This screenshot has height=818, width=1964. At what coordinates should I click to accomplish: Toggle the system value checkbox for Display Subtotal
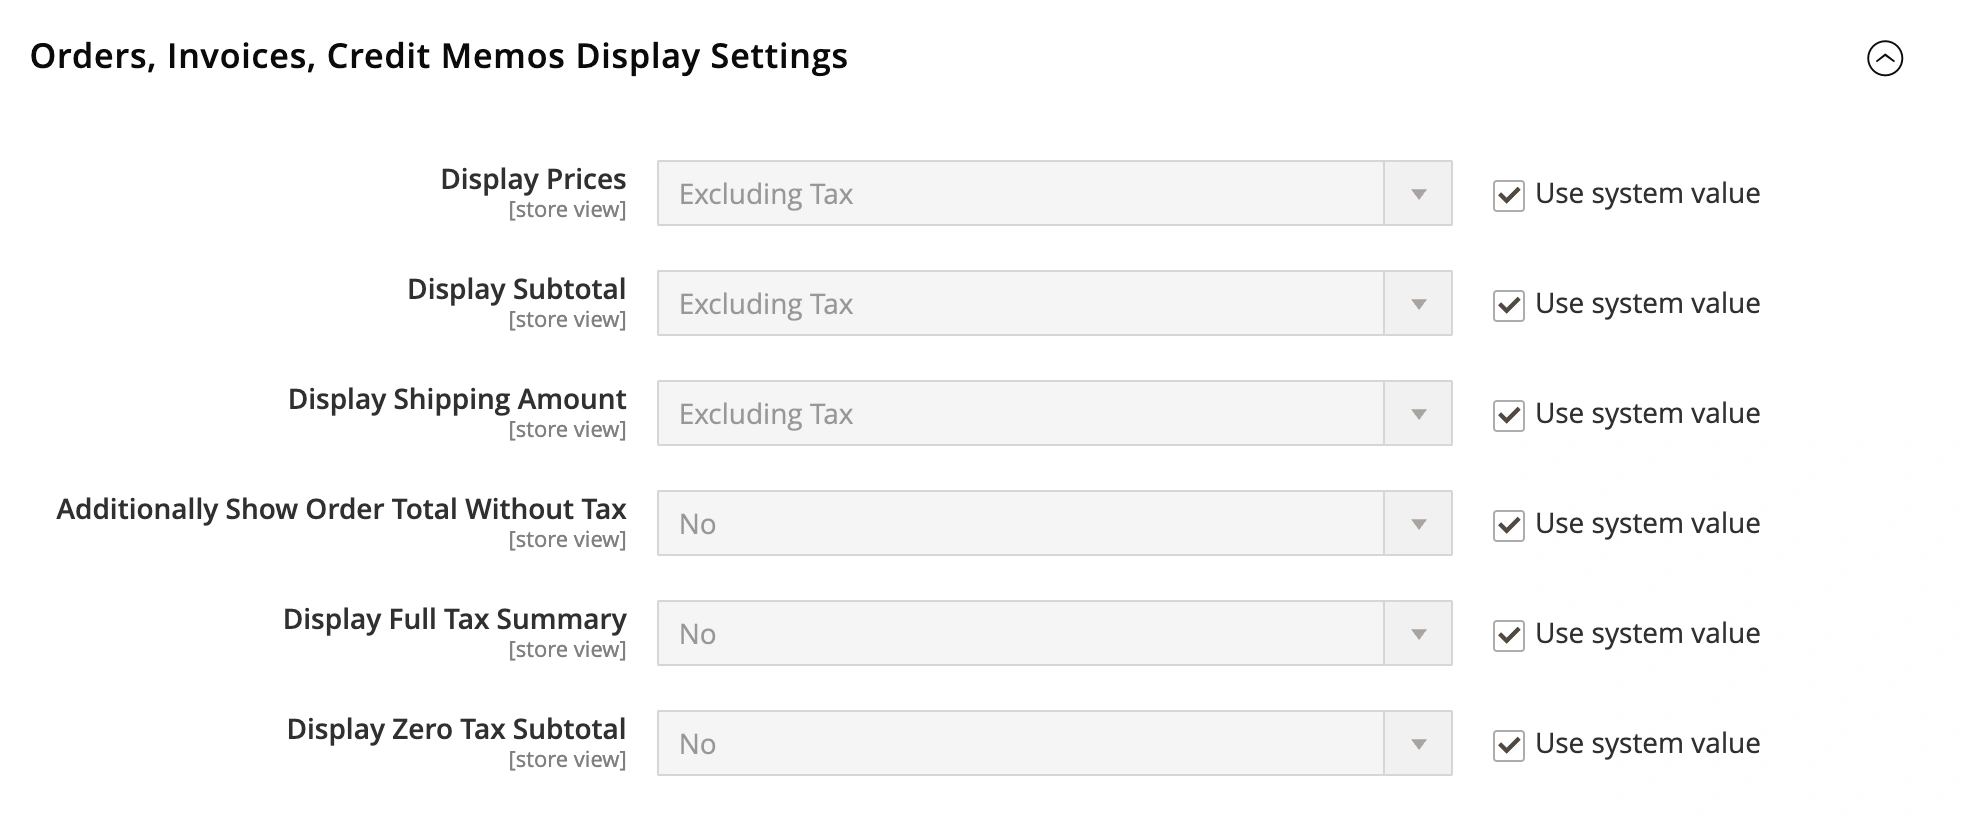(x=1508, y=305)
